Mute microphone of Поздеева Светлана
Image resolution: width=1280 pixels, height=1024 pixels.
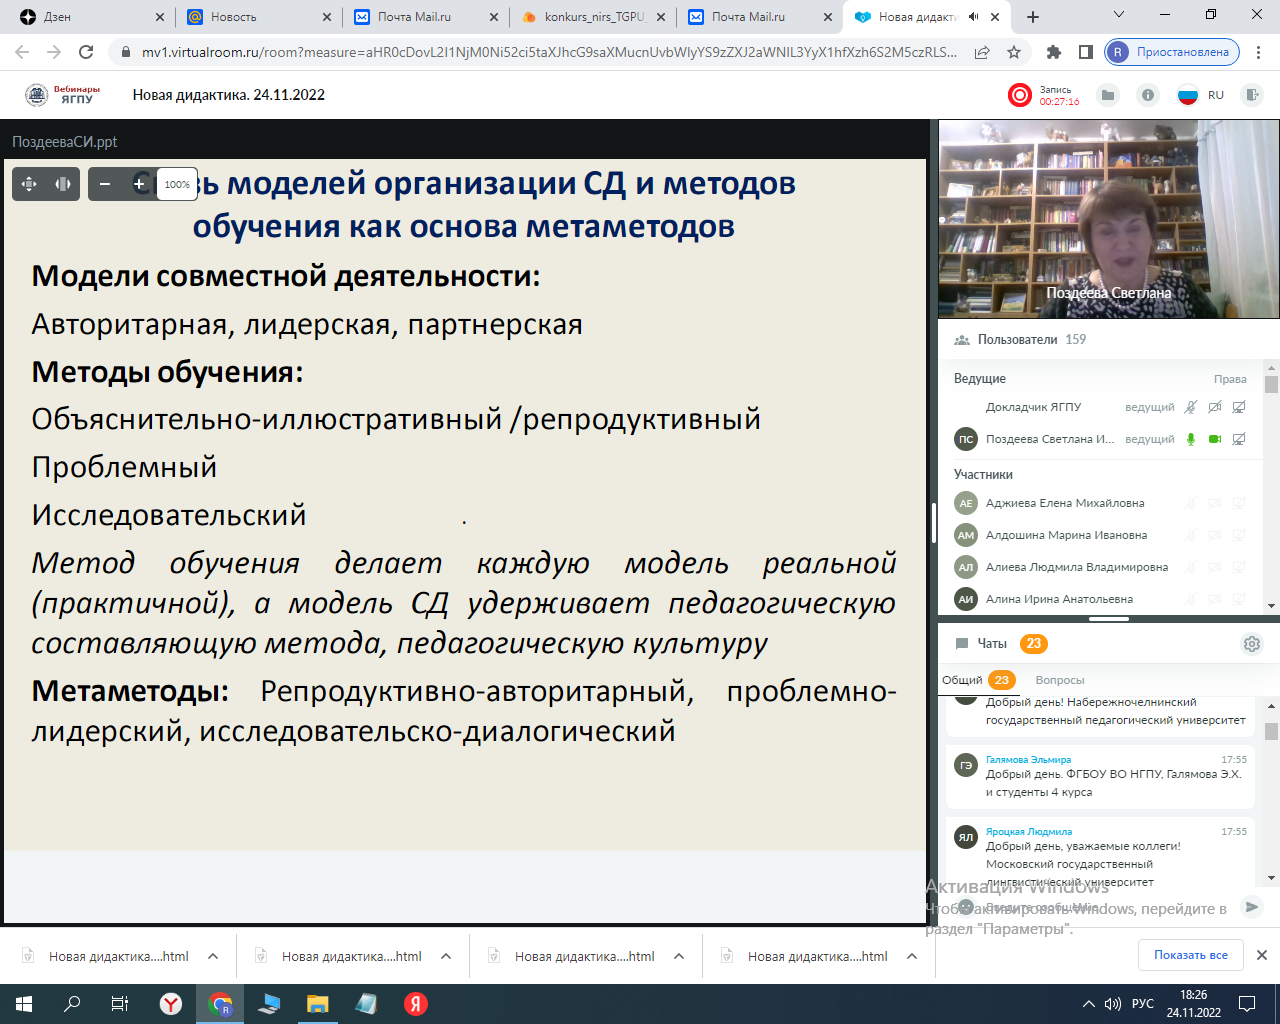coord(1191,439)
